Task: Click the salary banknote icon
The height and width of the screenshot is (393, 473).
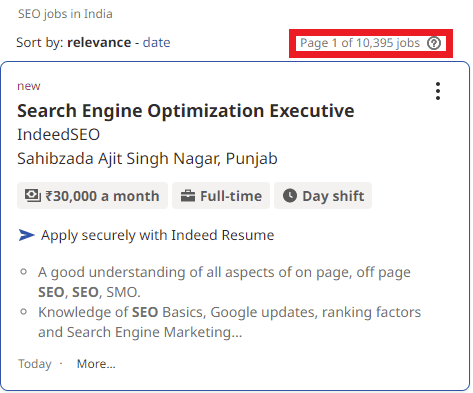Action: (33, 195)
